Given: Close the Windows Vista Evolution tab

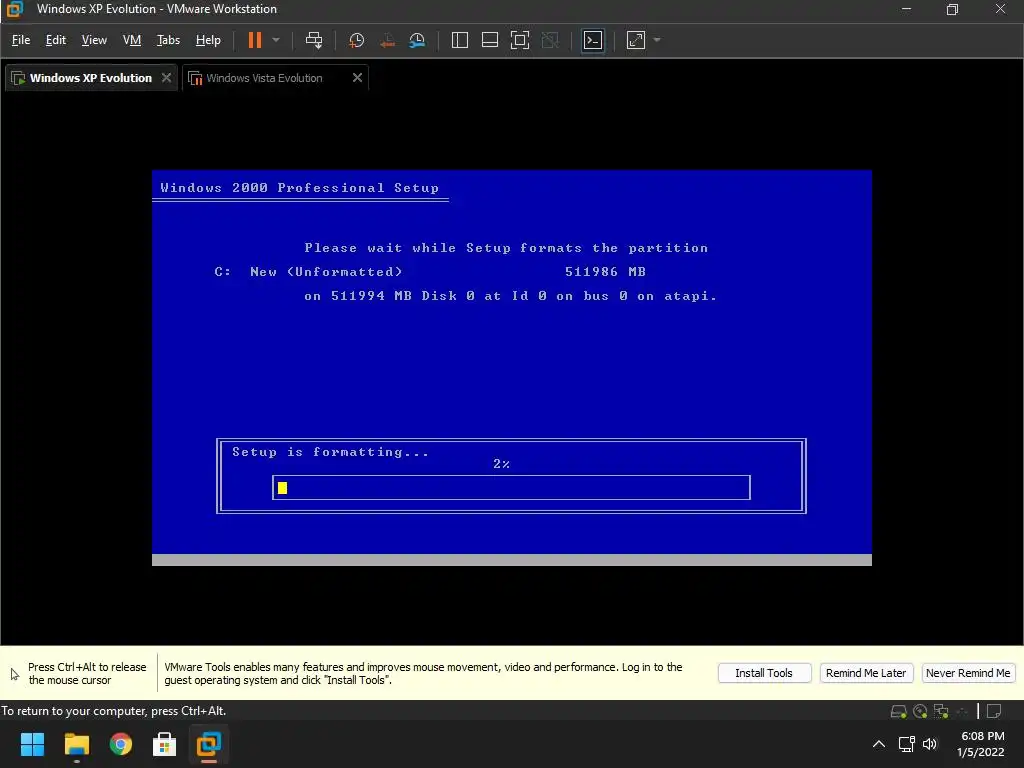Looking at the screenshot, I should (357, 78).
